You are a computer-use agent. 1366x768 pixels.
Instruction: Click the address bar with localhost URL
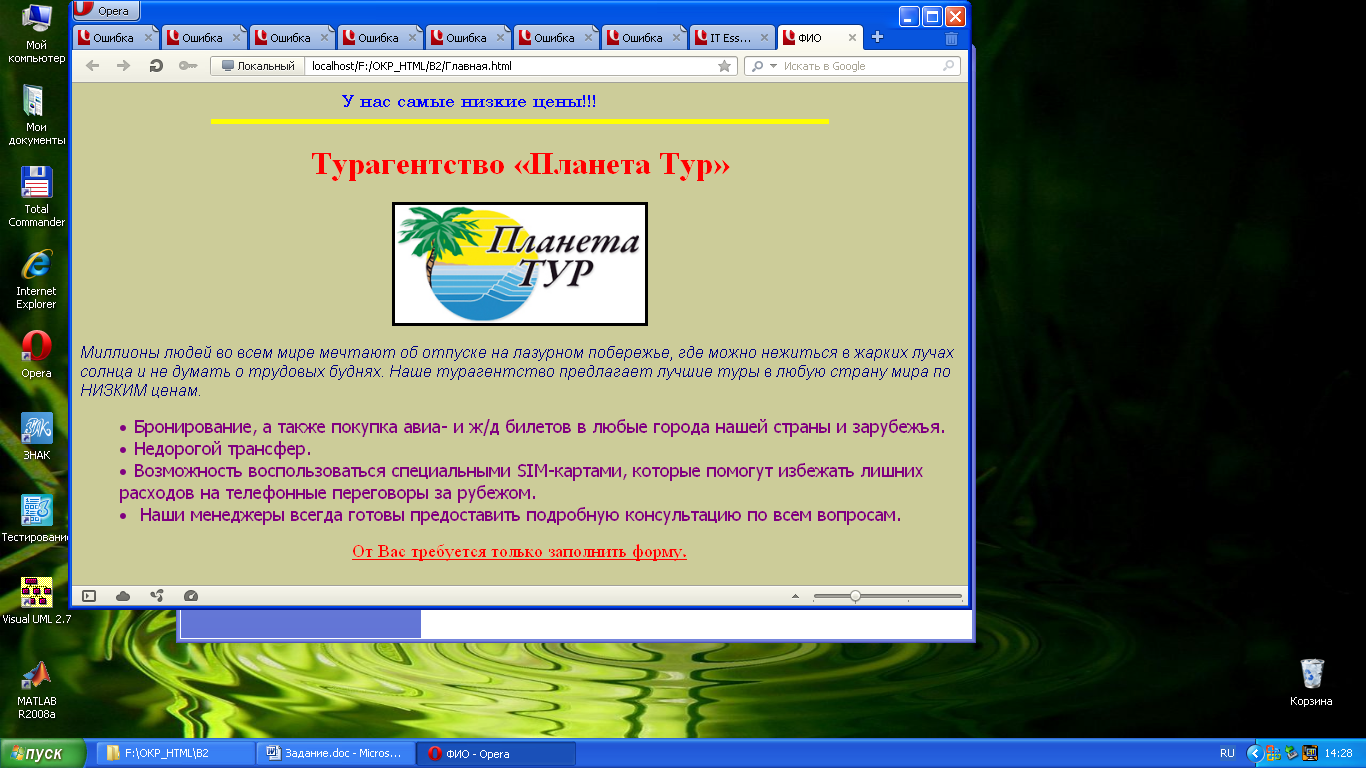(x=512, y=66)
